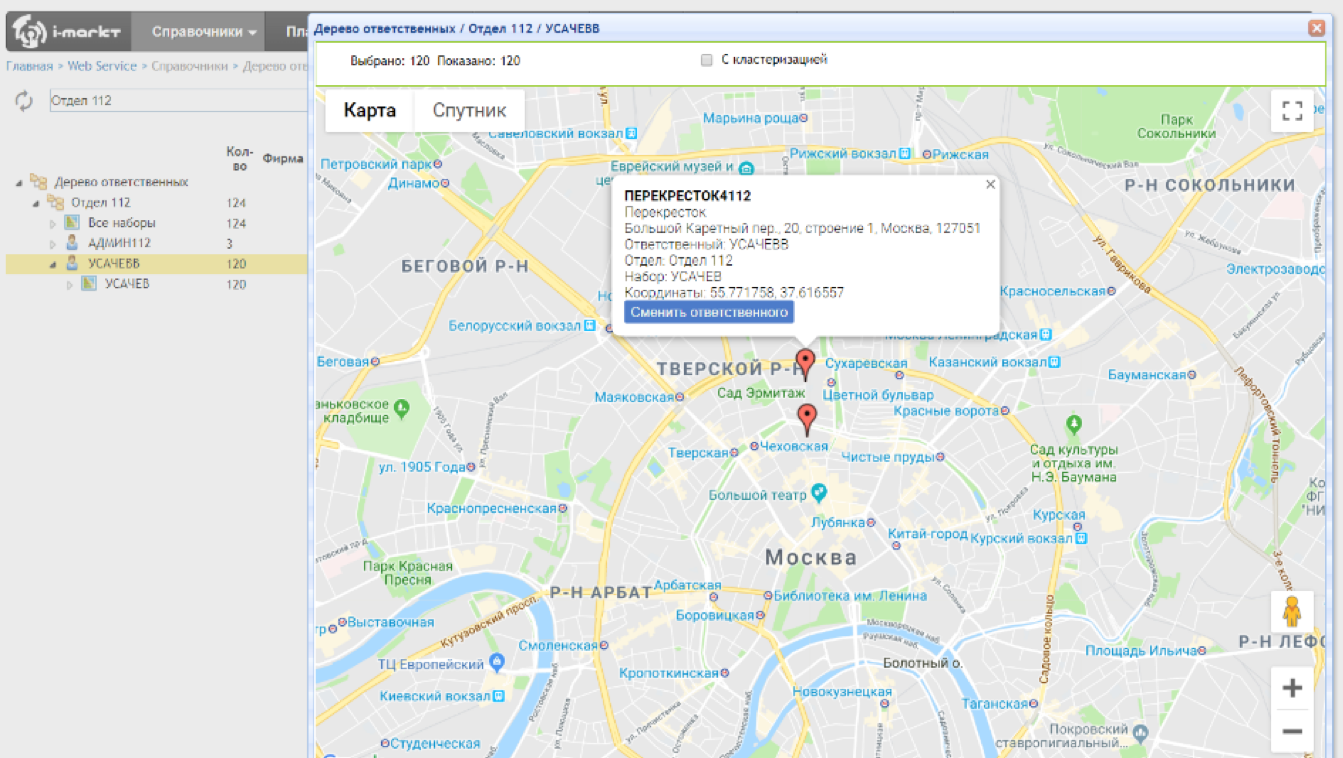Click the Чистые пруды metro icon

[x=941, y=457]
